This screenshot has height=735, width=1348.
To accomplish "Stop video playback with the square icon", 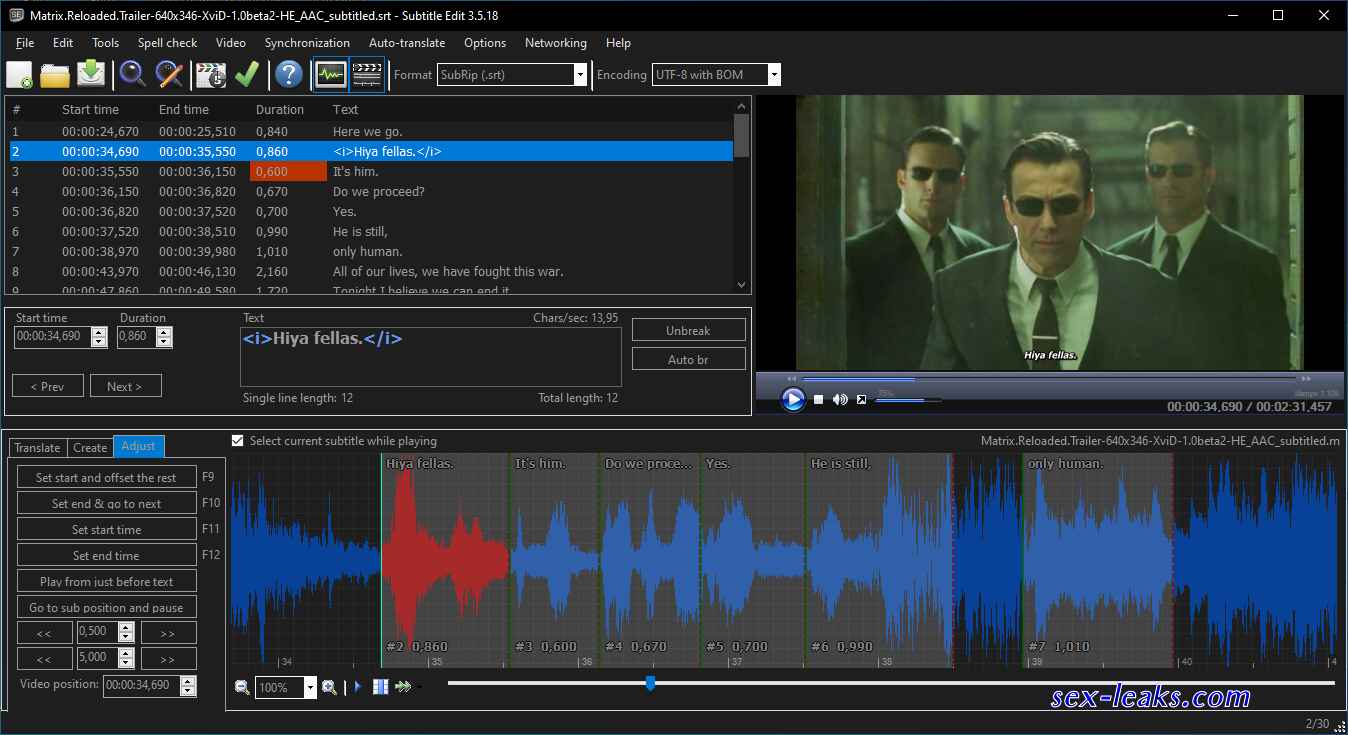I will [818, 399].
